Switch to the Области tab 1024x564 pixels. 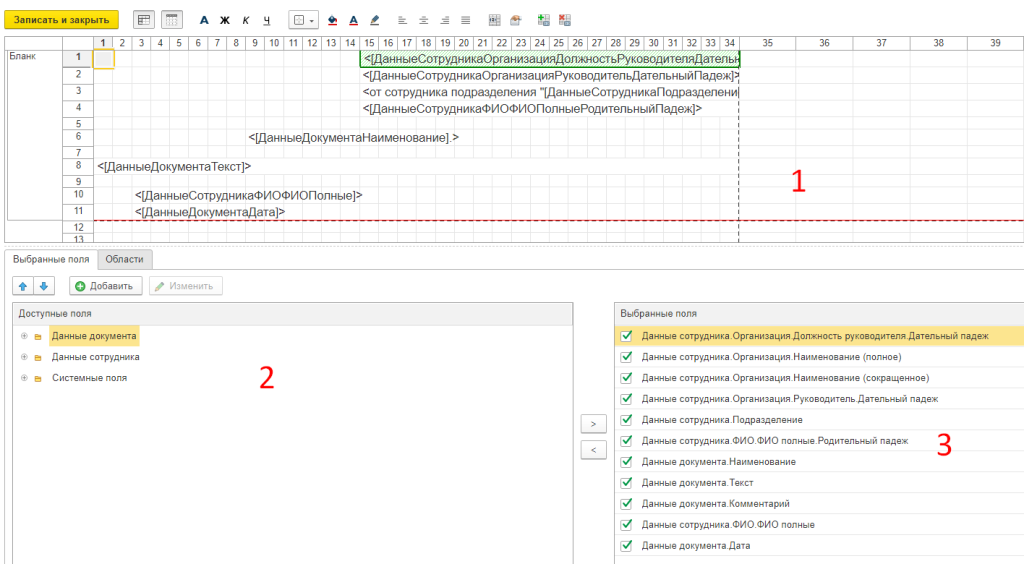(125, 259)
